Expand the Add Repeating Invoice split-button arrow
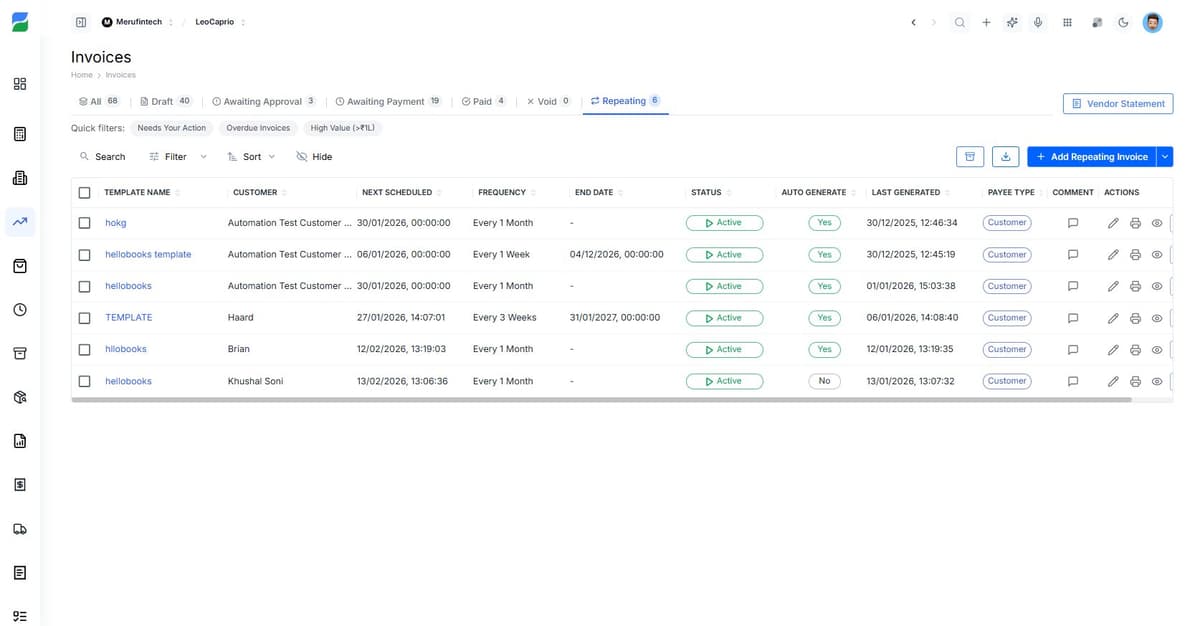Screen dimensions: 1200x626 pos(1163,156)
